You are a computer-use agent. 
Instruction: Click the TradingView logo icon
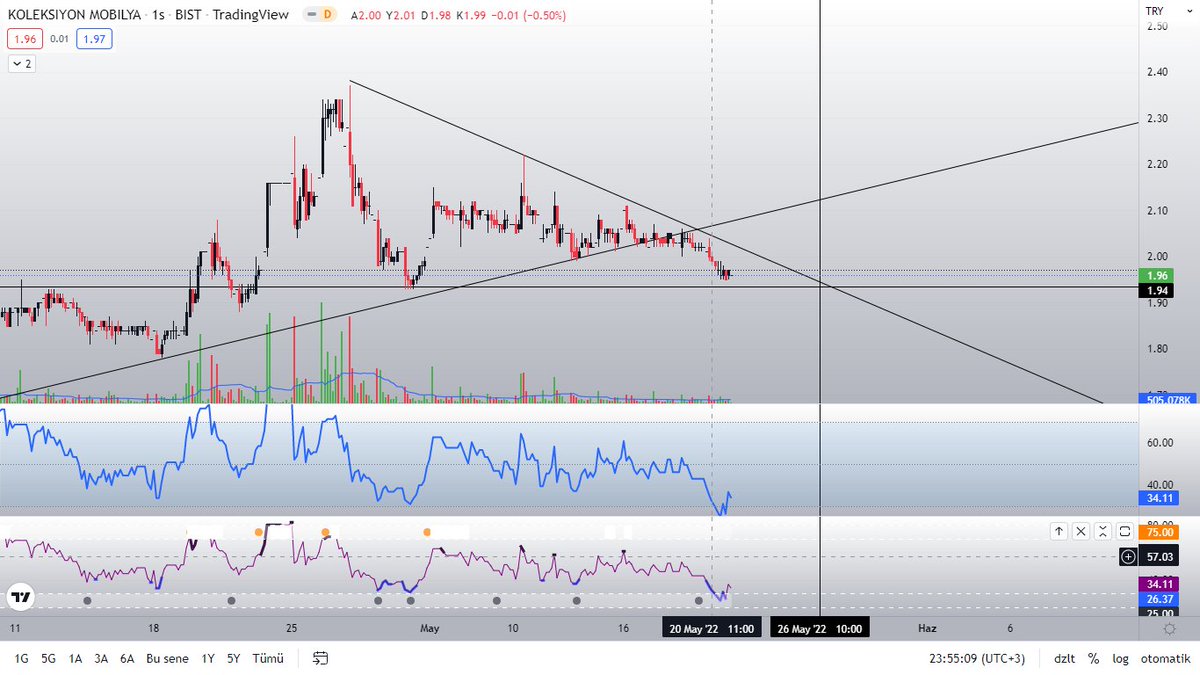pos(19,597)
